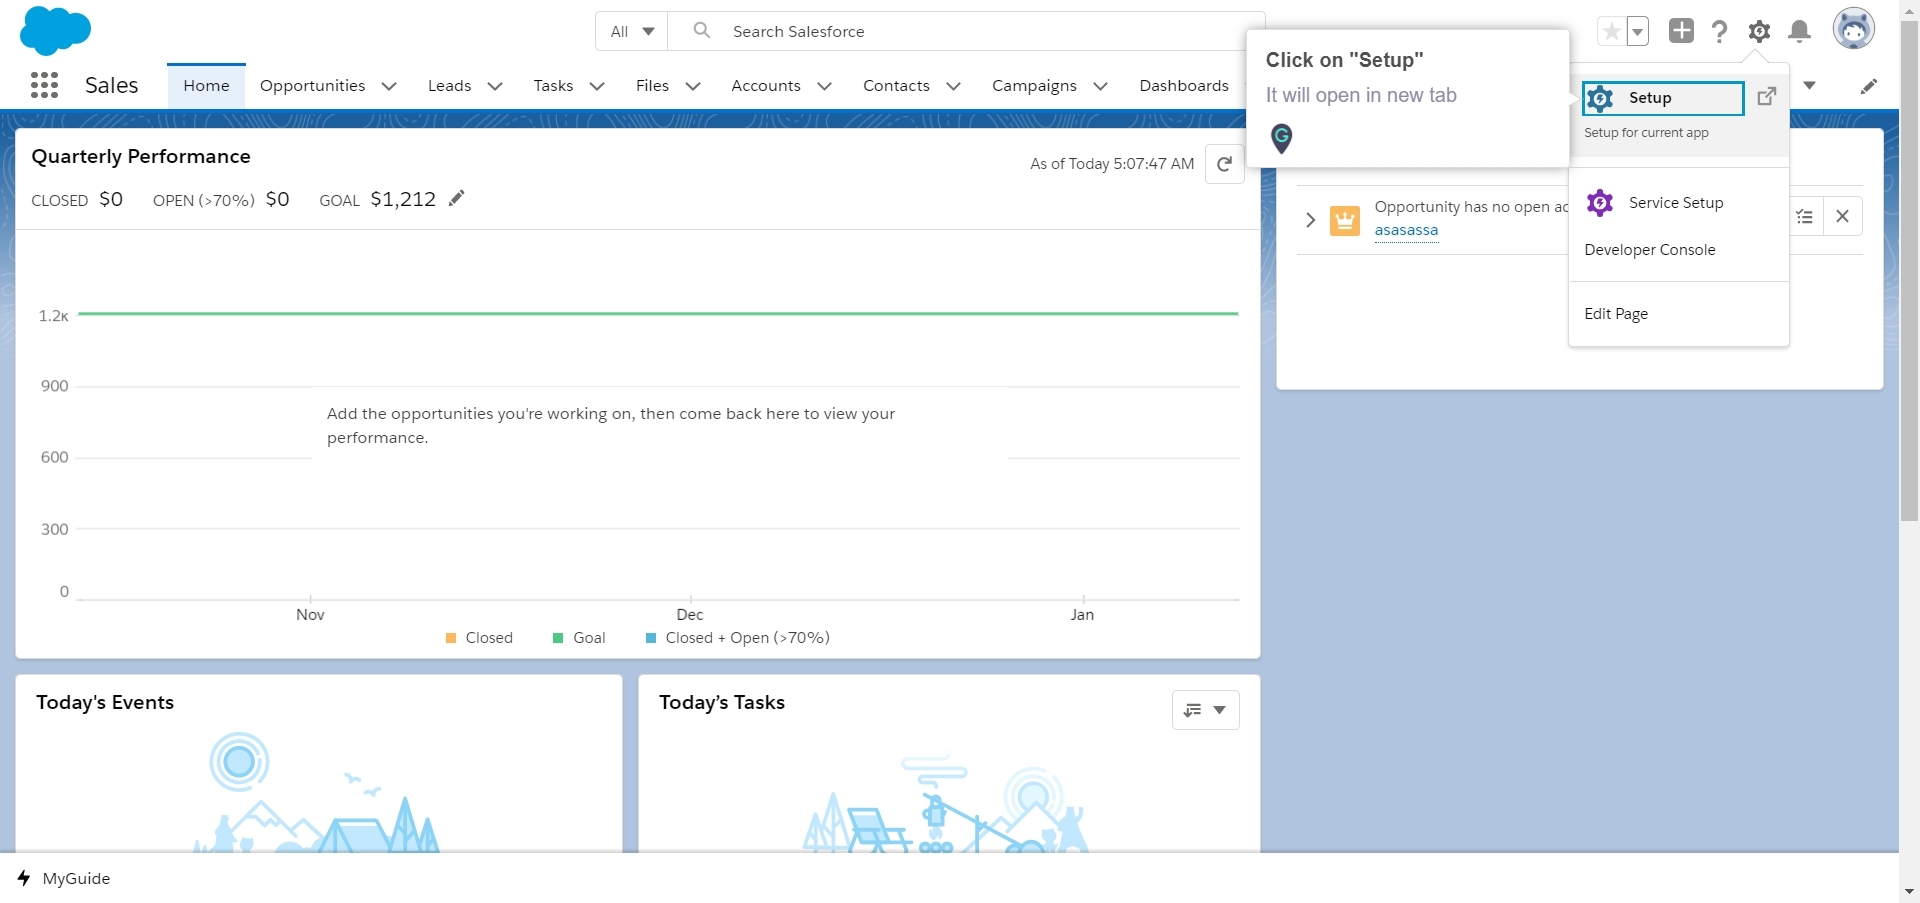
Task: Click the GOAL $1,212 value
Action: [403, 199]
